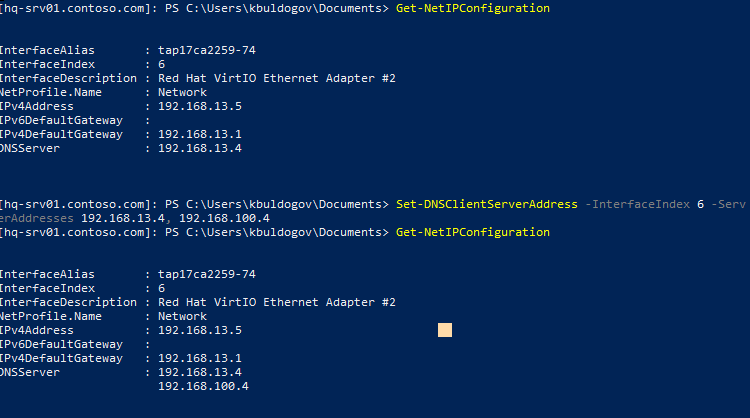Click the first tap17ca2259-74 interface alias value
This screenshot has width=750, height=418.
[x=207, y=50]
